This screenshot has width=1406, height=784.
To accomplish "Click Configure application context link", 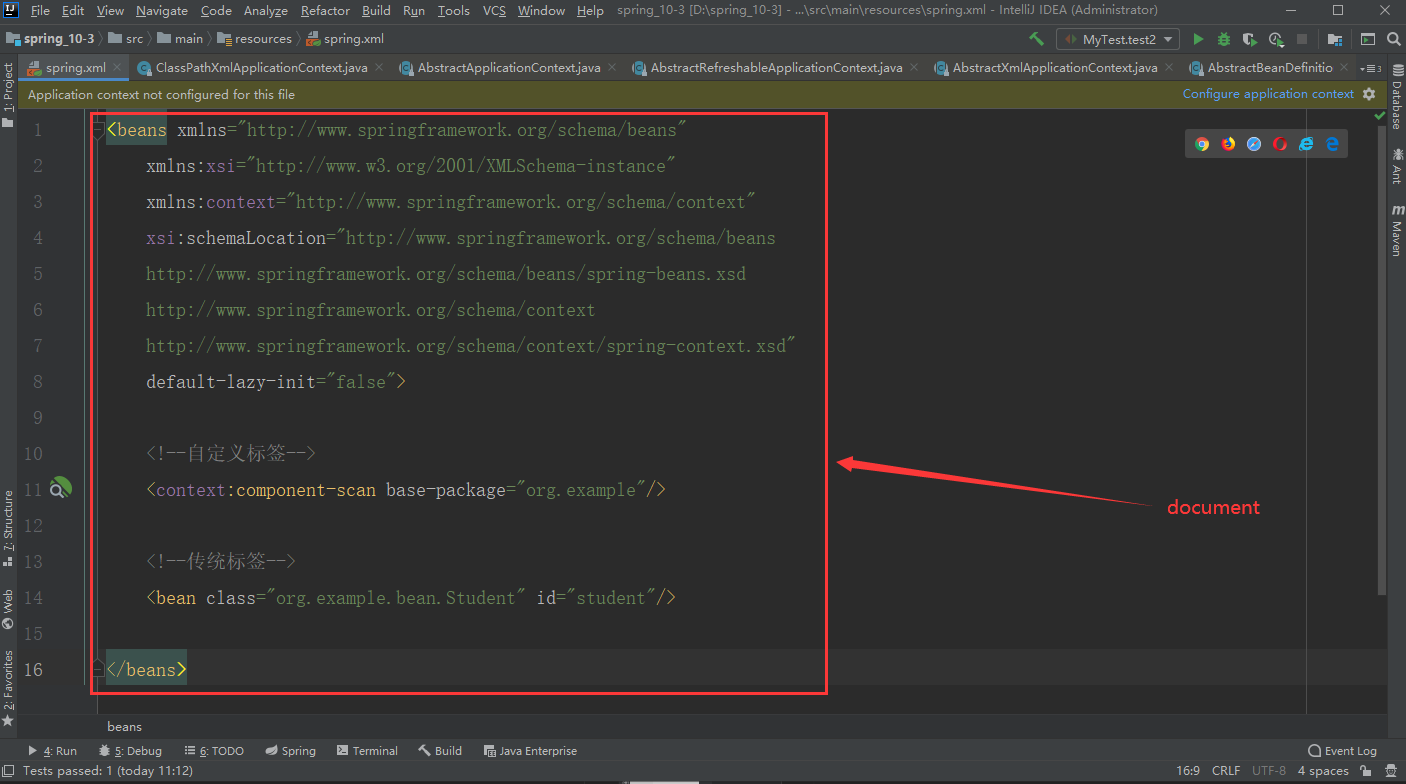I will (x=1268, y=94).
